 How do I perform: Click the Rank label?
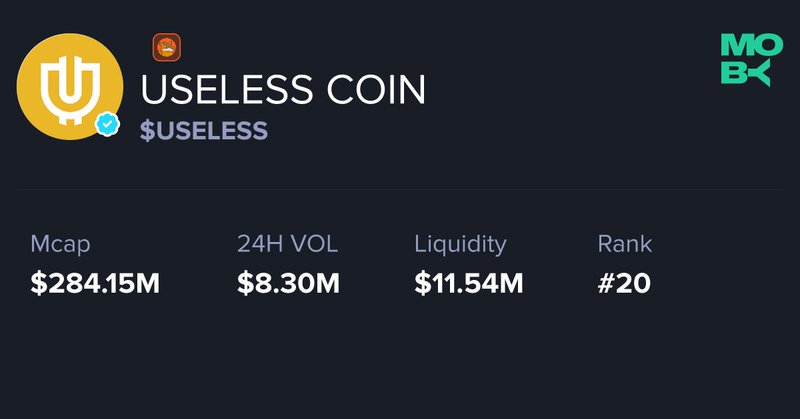click(624, 244)
